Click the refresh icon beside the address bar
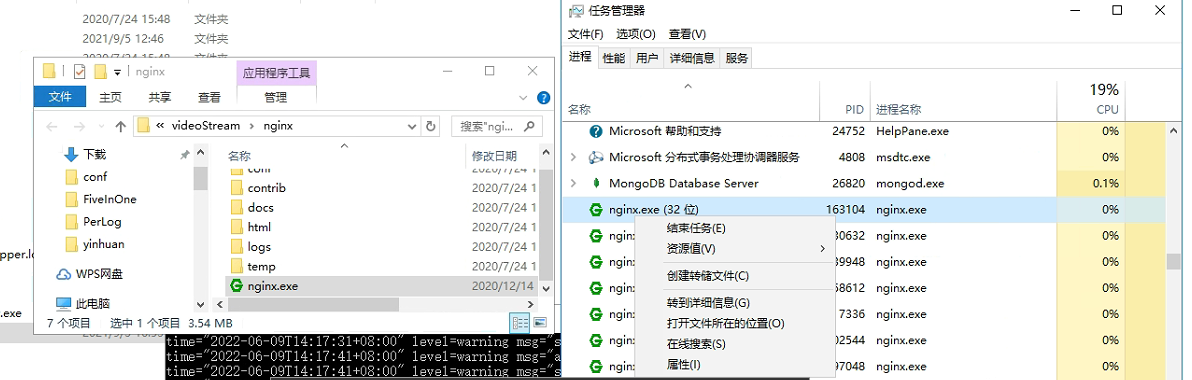Screen dimensions: 1192x380 pos(430,126)
